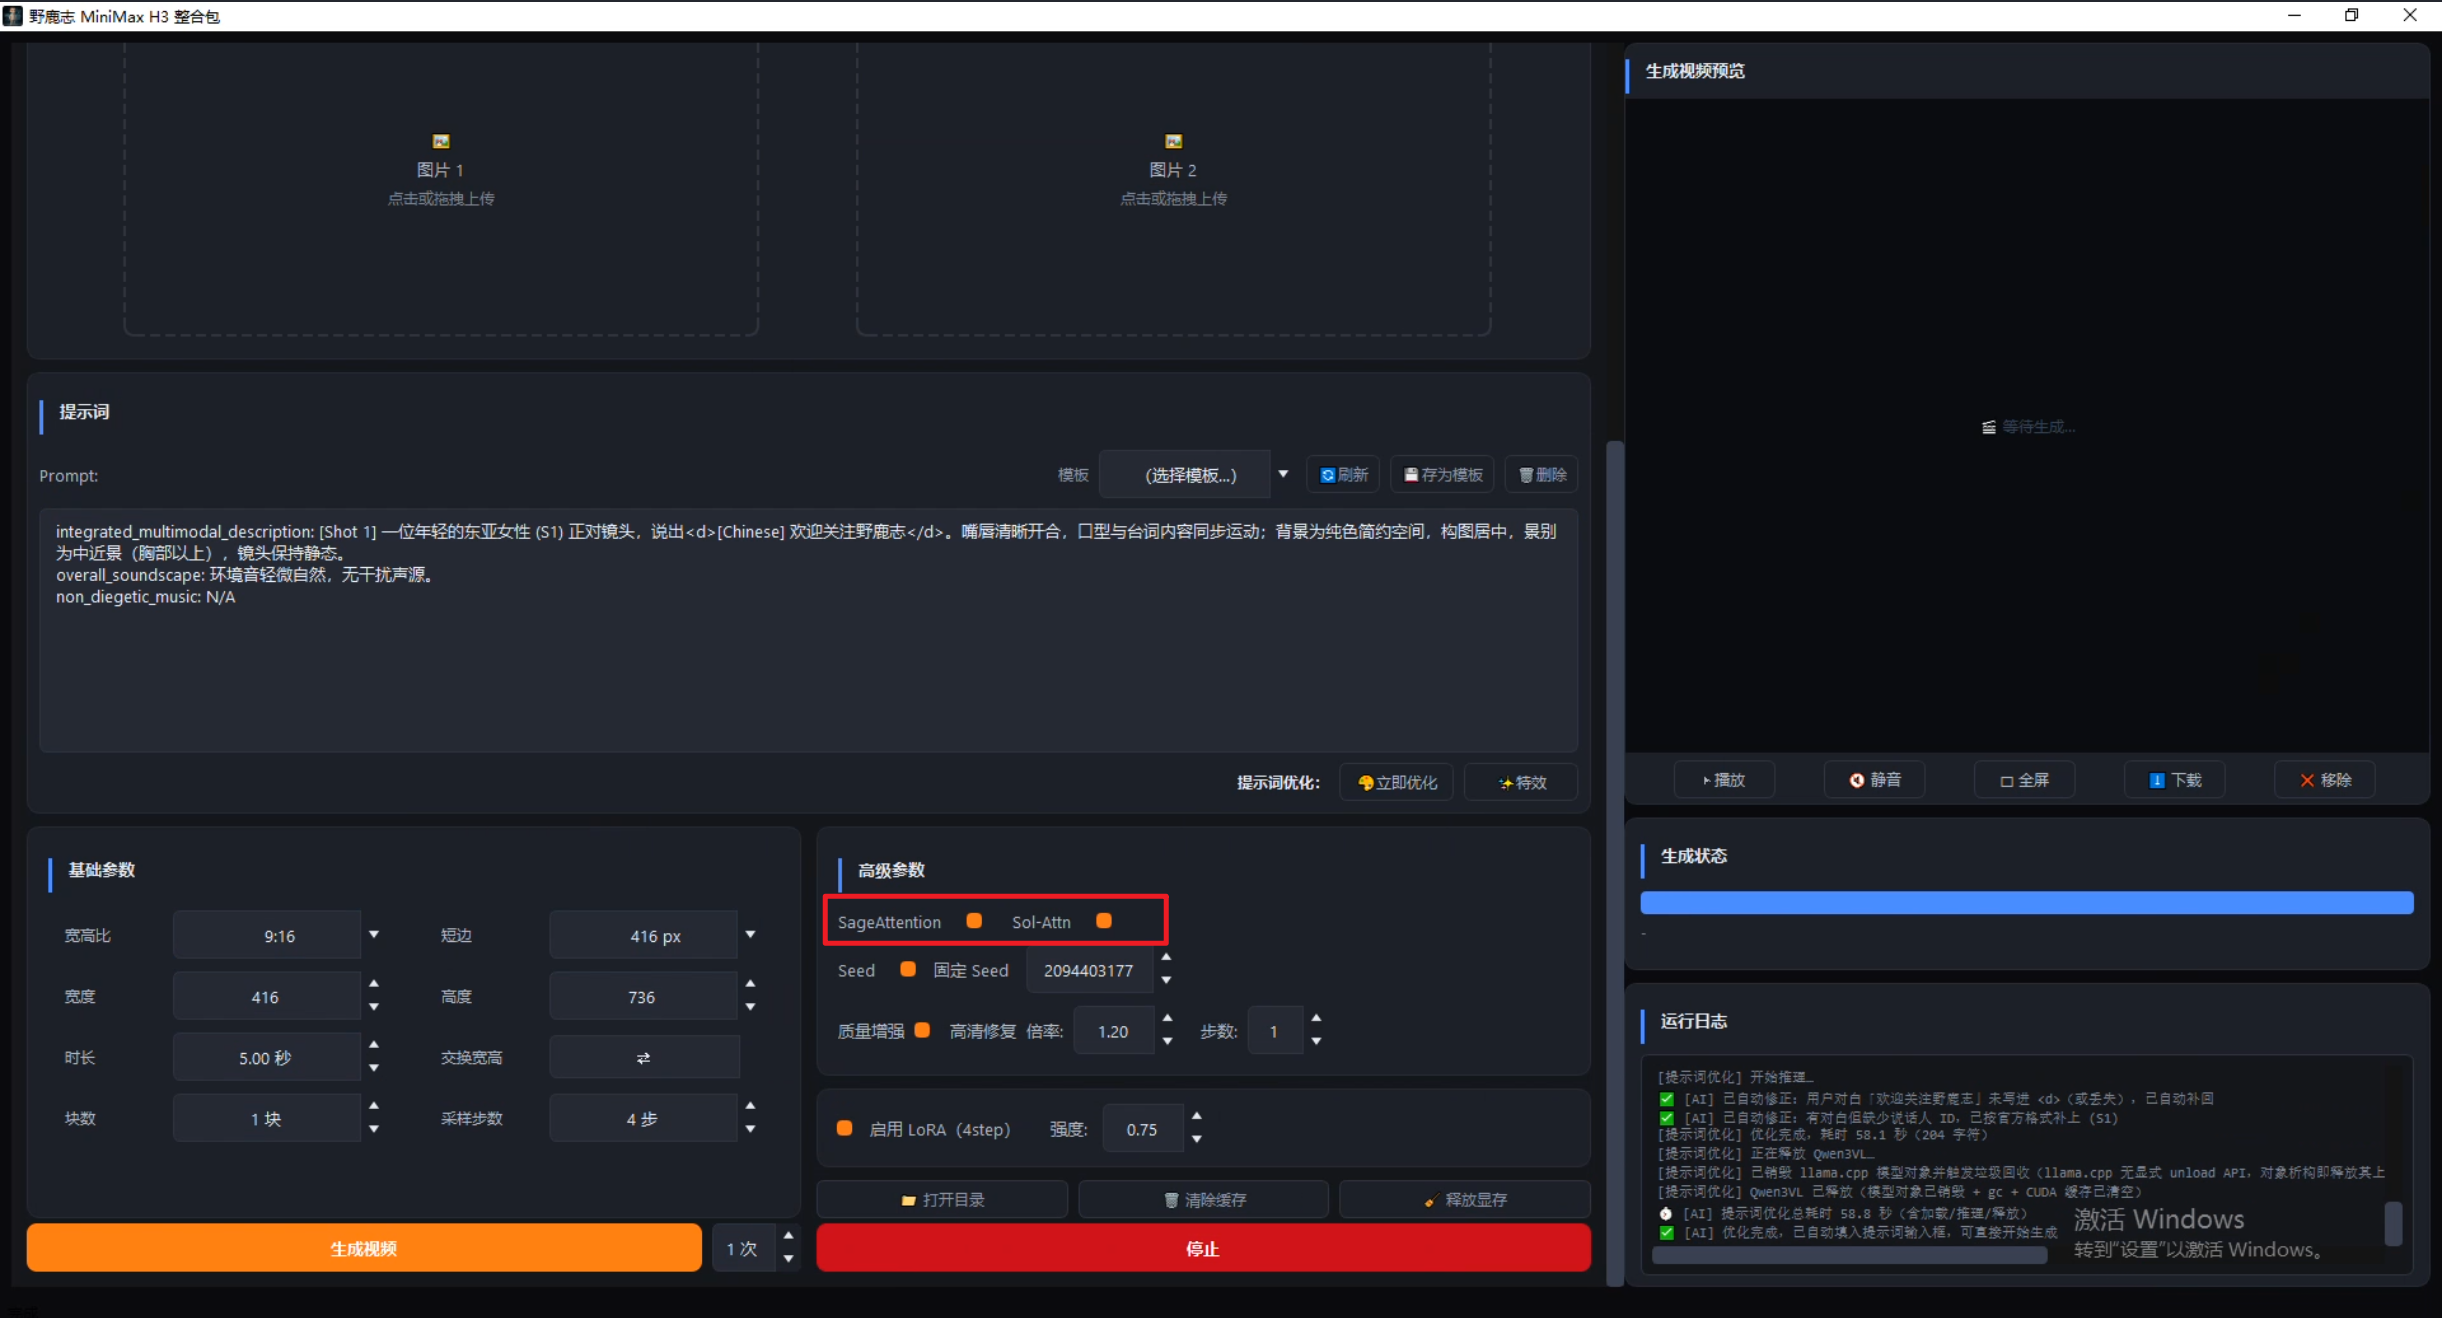The width and height of the screenshot is (2442, 1318).
Task: Click the orange 生成视频 button
Action: [x=364, y=1248]
